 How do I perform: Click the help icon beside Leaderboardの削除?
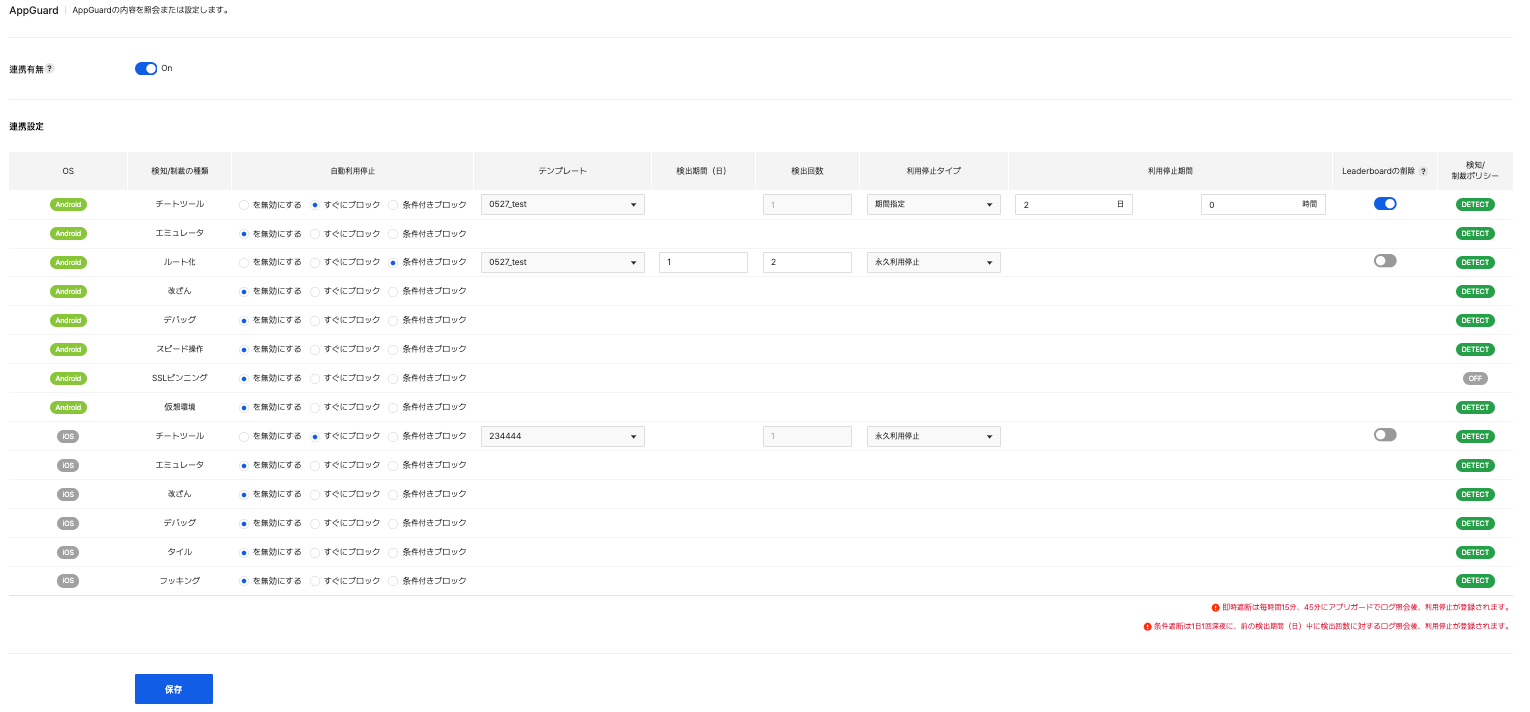coord(1423,171)
